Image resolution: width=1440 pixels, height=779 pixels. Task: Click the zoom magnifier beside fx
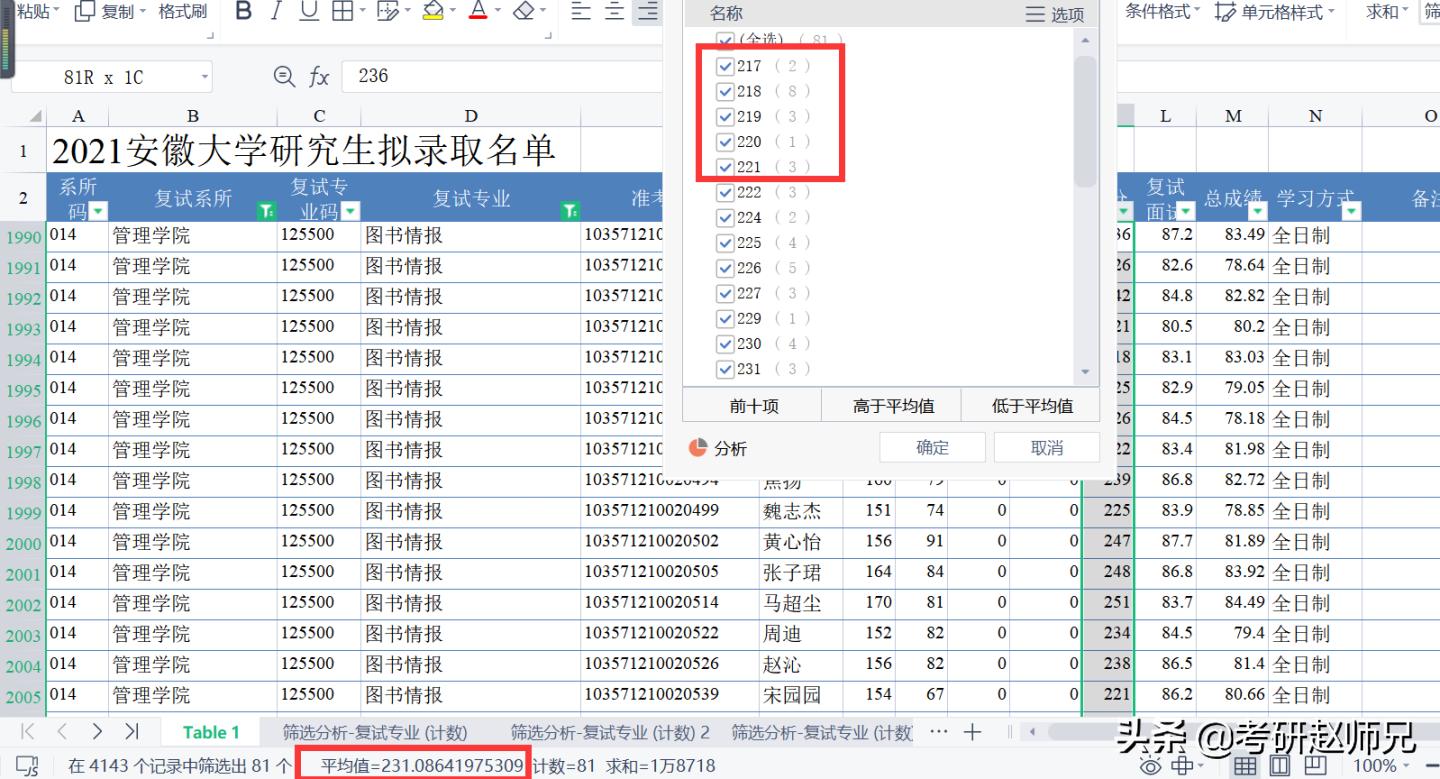click(x=284, y=76)
